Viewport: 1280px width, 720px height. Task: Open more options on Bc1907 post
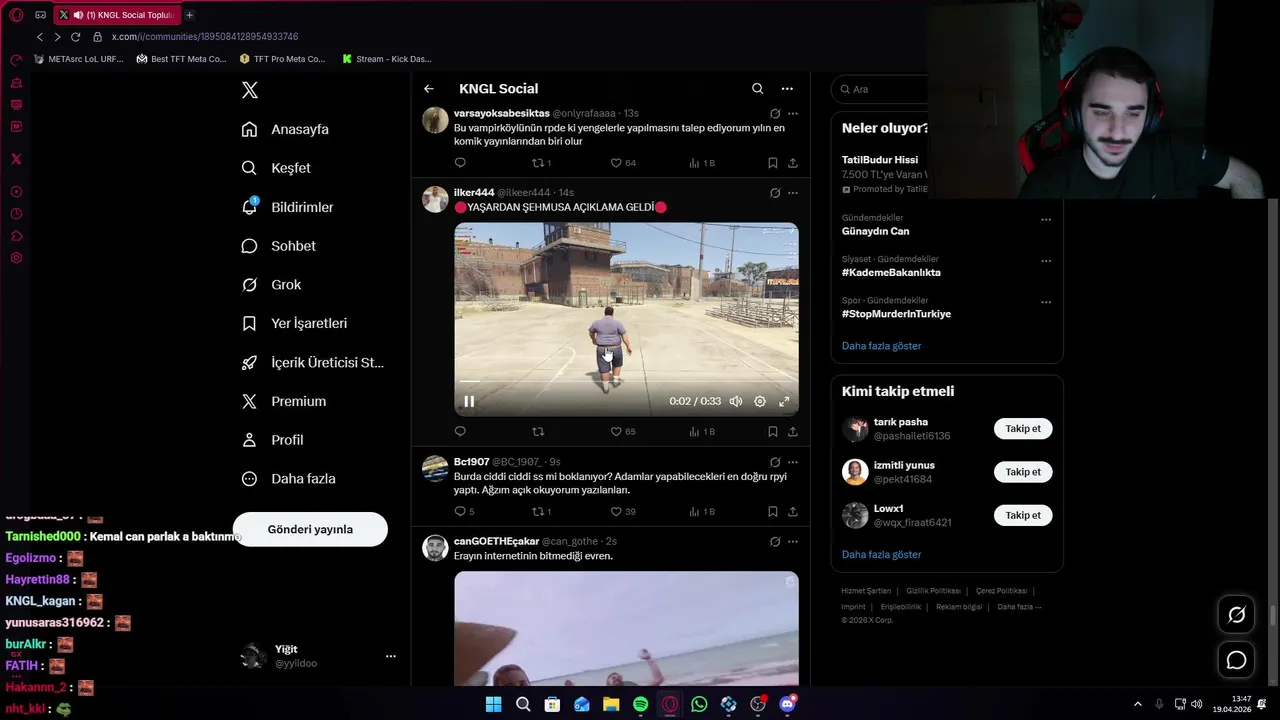tap(793, 462)
